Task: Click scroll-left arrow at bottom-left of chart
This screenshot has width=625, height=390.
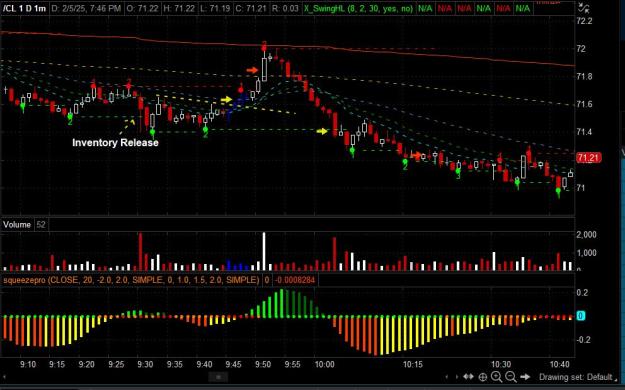Action: click(5, 377)
